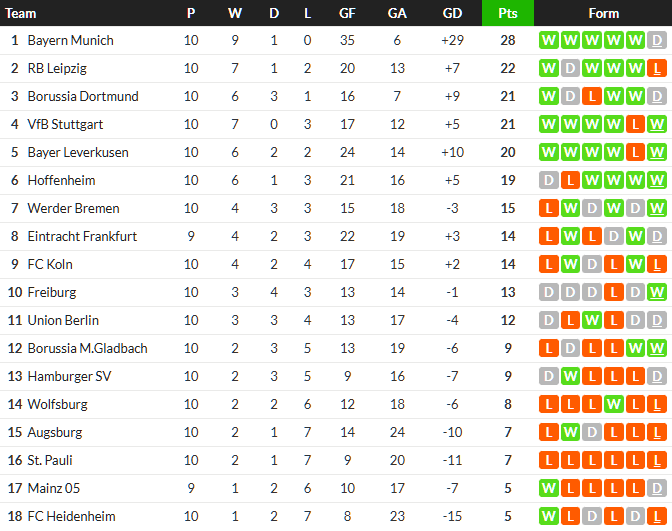Open the Eintracht Frankfurt team page
This screenshot has width=672, height=531.
(x=82, y=236)
